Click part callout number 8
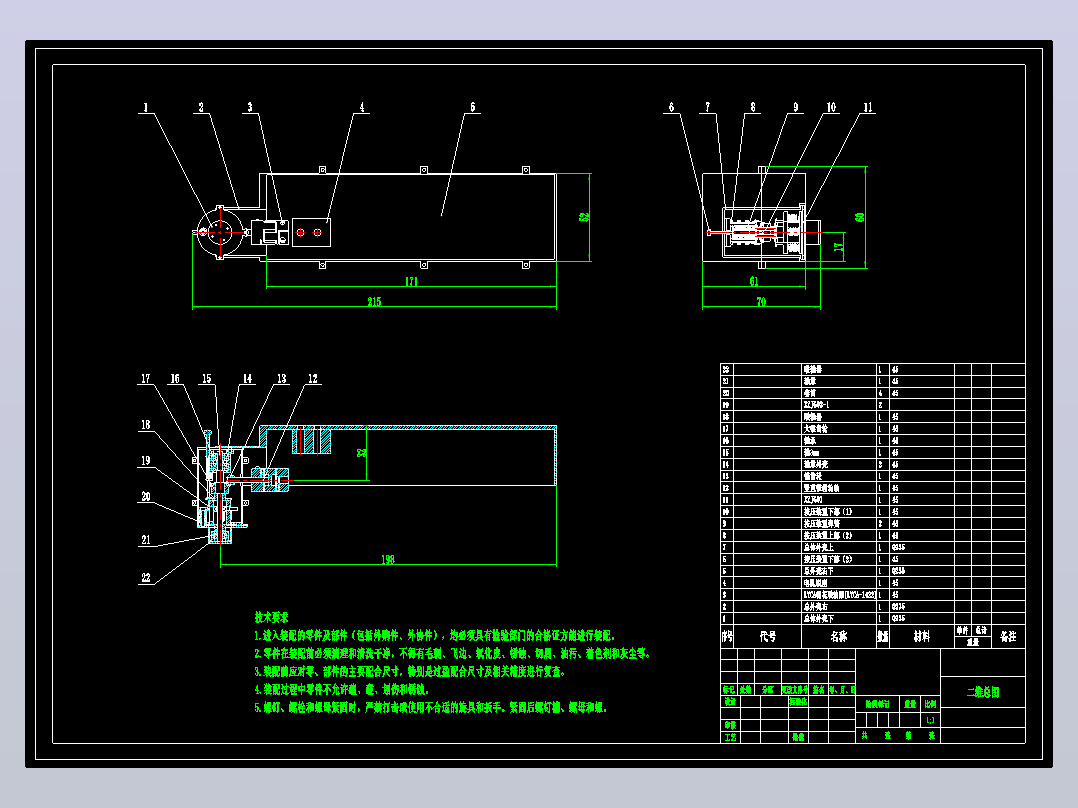This screenshot has height=808, width=1078. point(753,107)
